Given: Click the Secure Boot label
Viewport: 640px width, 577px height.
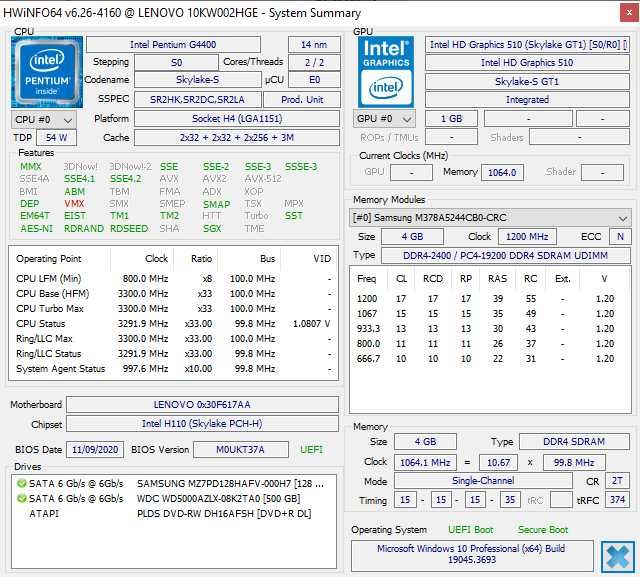Looking at the screenshot, I should [543, 530].
